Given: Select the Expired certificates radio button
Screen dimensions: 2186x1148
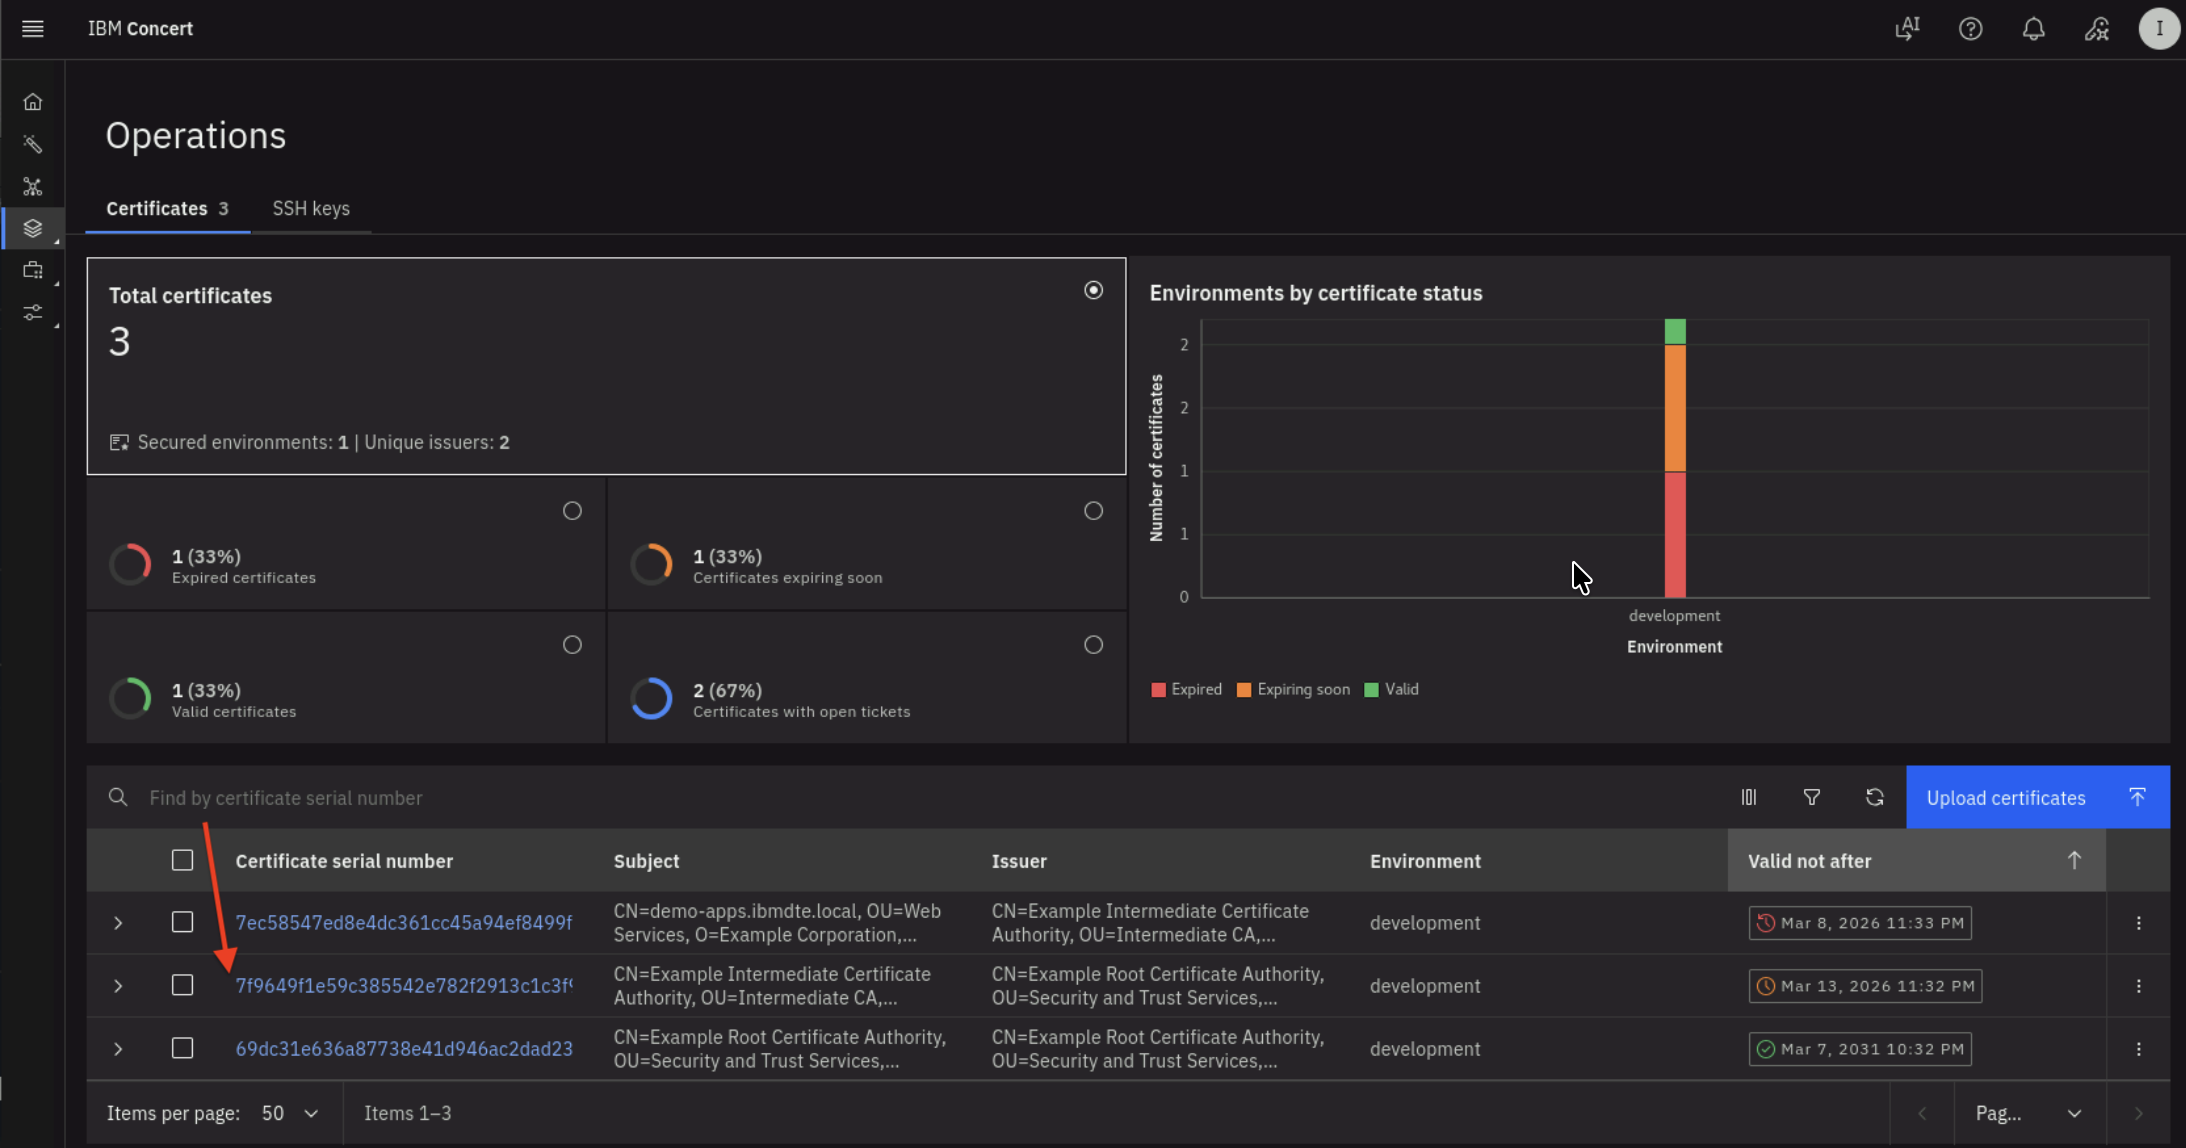Looking at the screenshot, I should (x=572, y=511).
